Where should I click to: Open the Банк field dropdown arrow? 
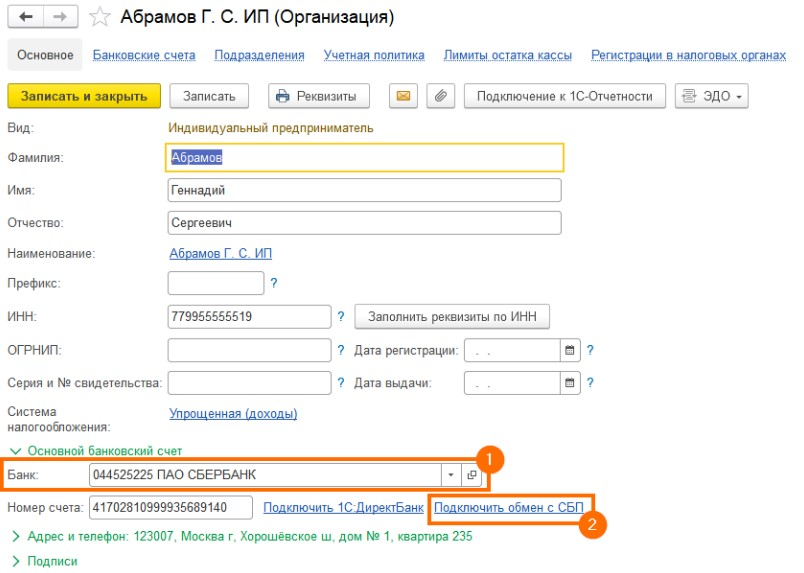(x=450, y=475)
